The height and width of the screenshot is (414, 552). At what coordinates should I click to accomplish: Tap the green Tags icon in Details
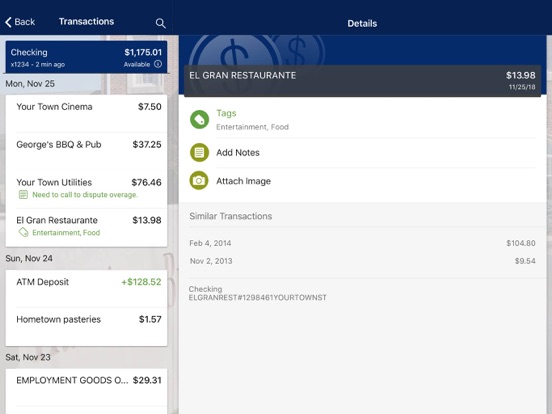coord(199,119)
